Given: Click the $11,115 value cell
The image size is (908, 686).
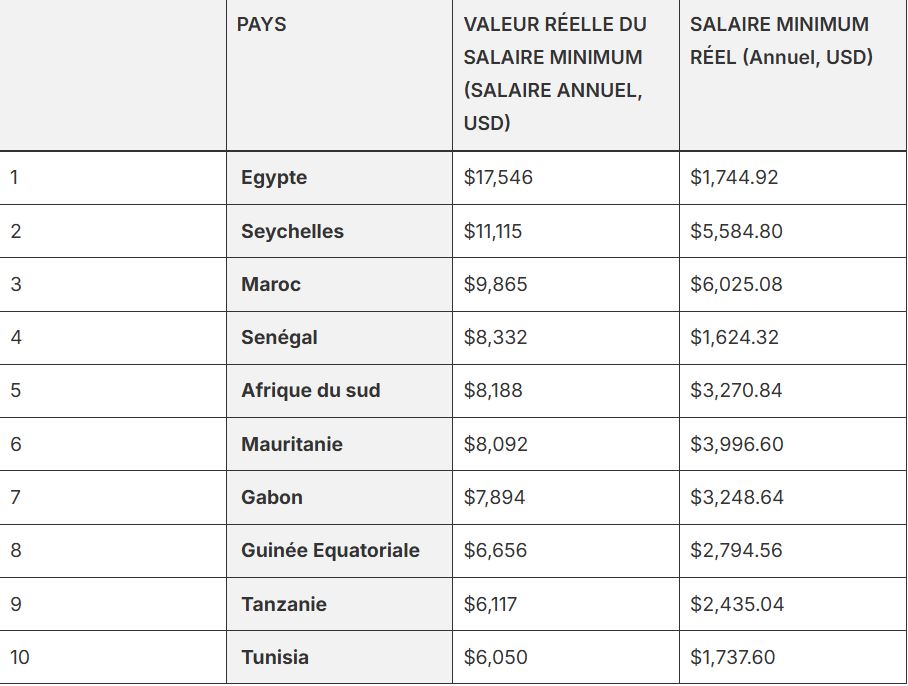Looking at the screenshot, I should [493, 231].
